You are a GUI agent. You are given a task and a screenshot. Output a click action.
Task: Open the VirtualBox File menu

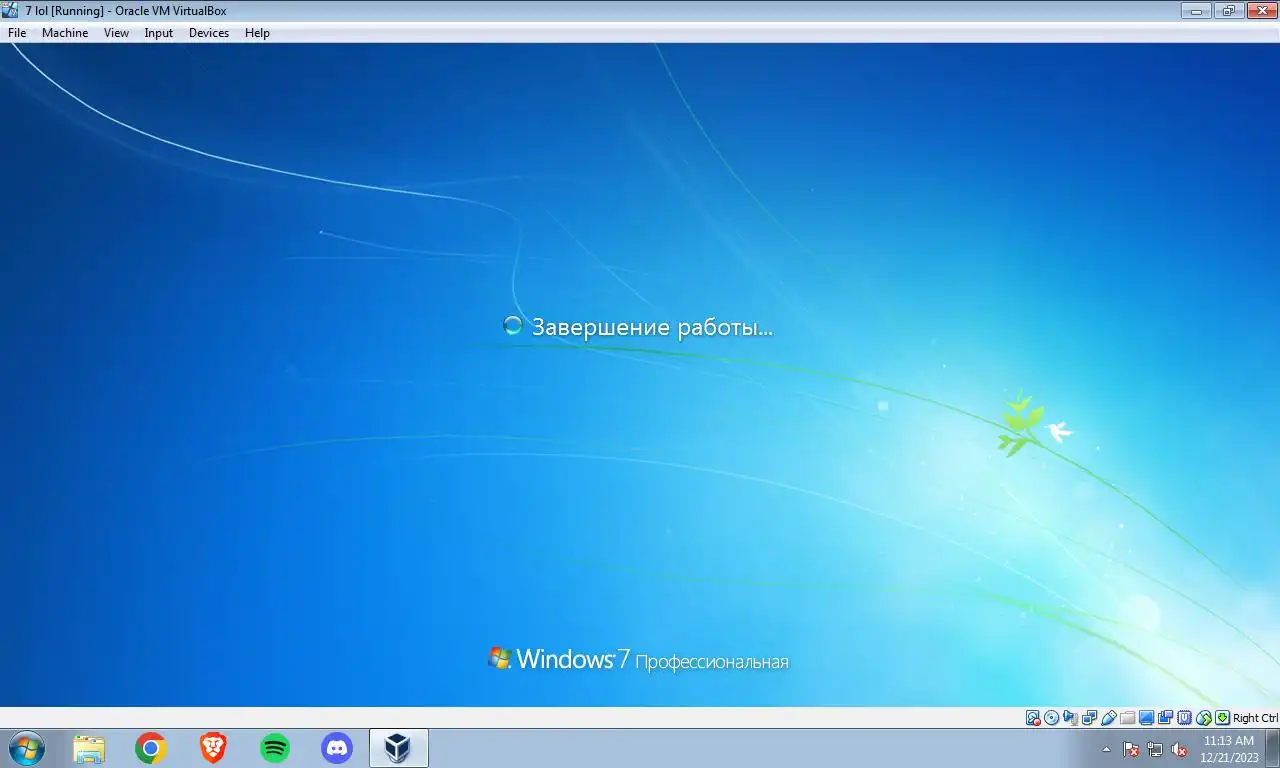[x=17, y=33]
